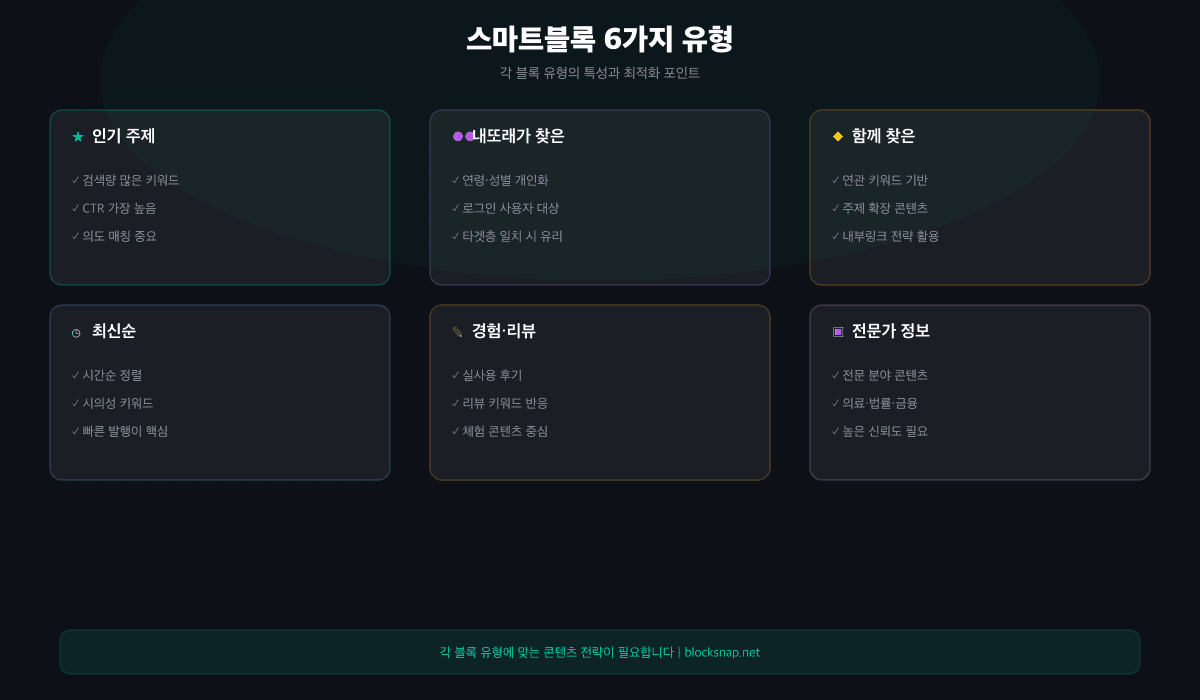Click the main title 스마트블록 6가지 유형
Screen dimensions: 1200x700
point(600,39)
